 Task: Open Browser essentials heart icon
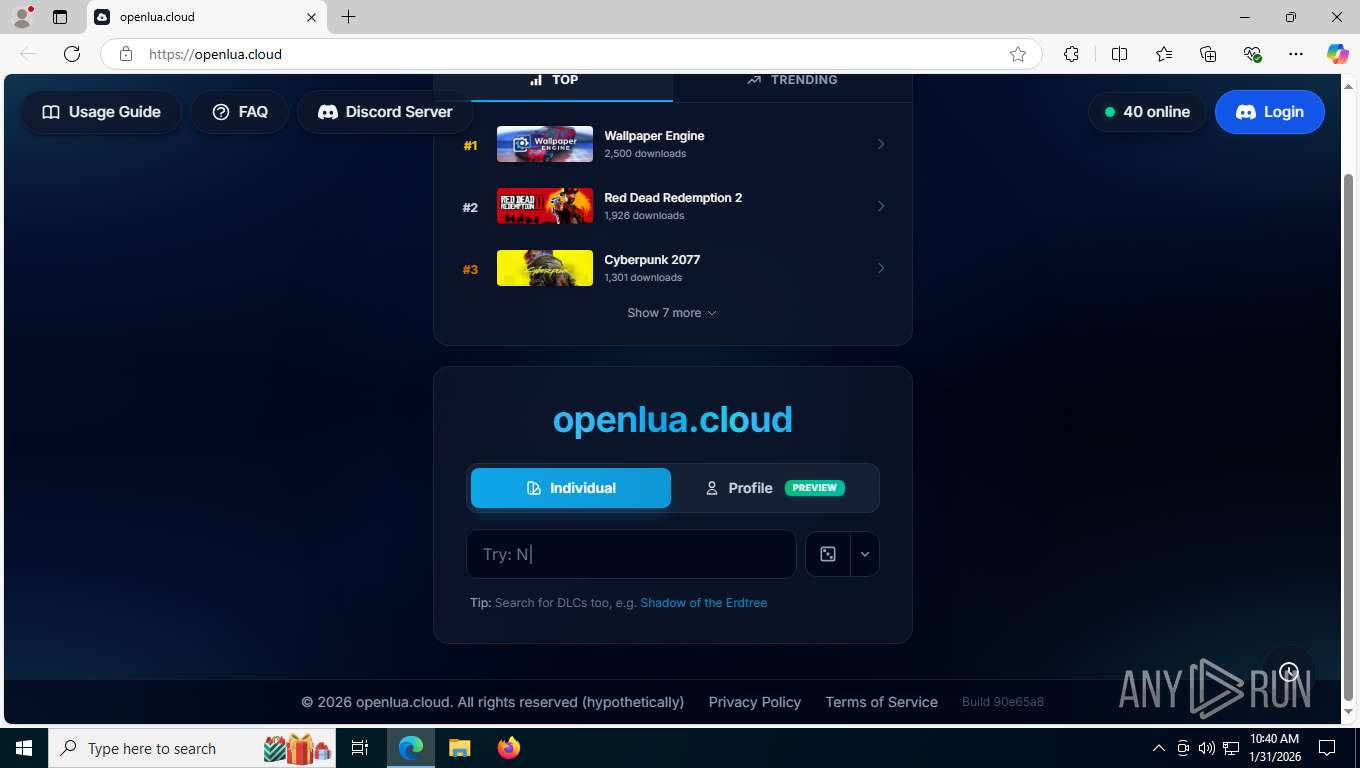[1252, 54]
